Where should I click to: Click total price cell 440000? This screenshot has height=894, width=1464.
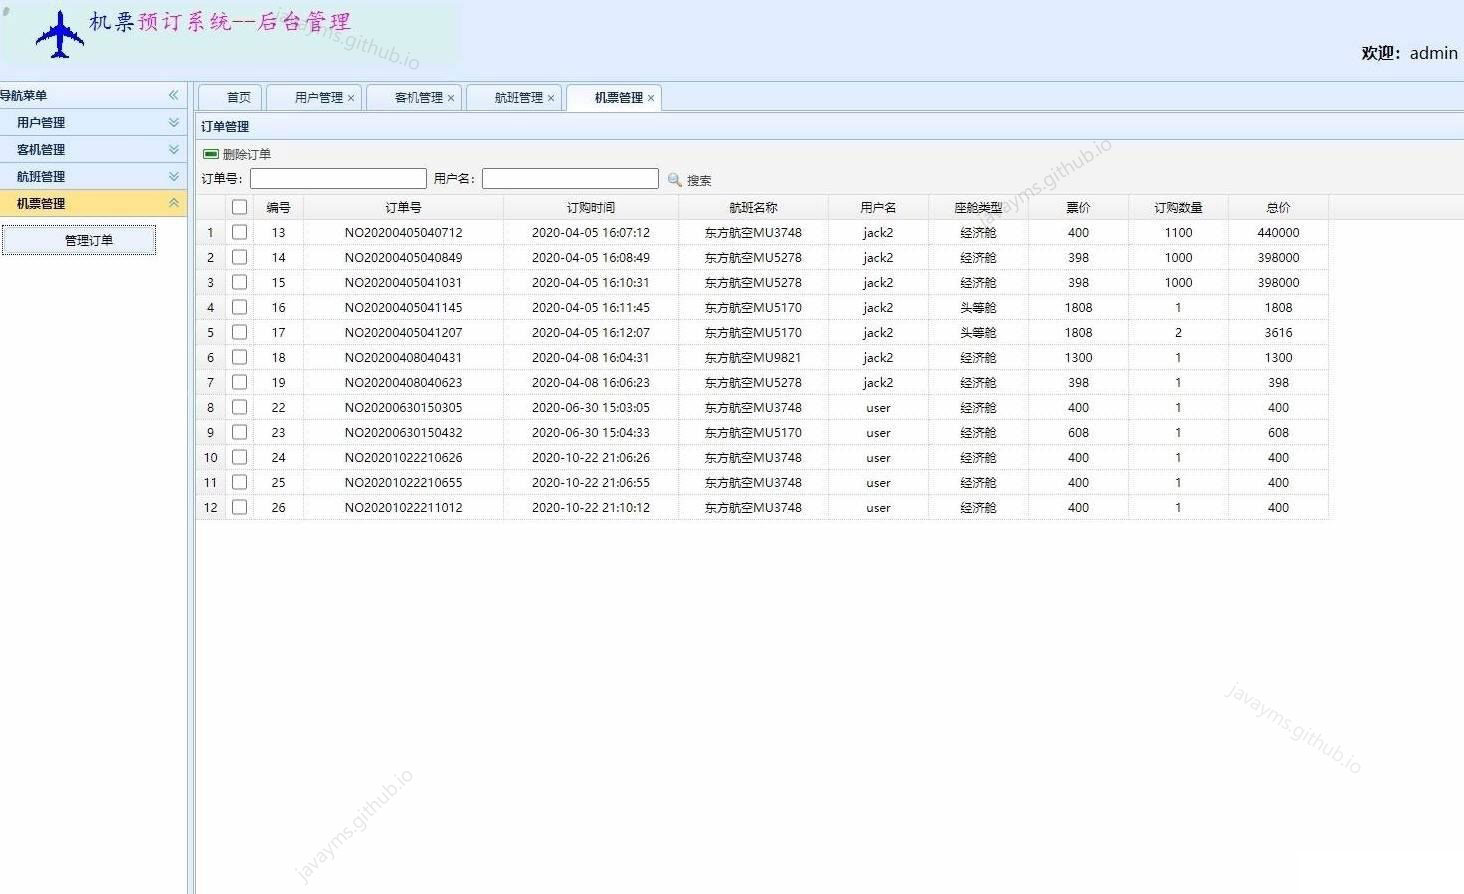point(1278,233)
